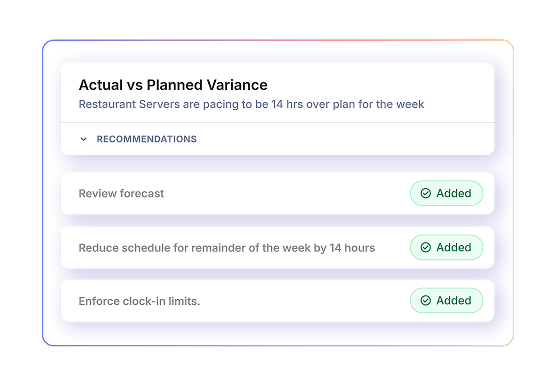Click Added label text on Review forecast row

coord(454,193)
